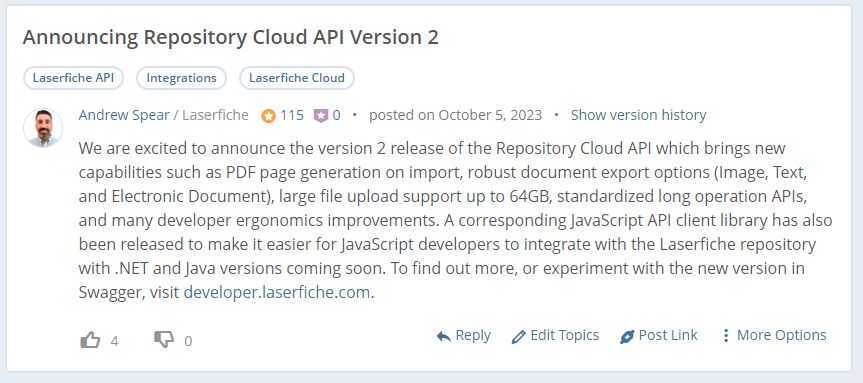The height and width of the screenshot is (383, 863).
Task: Visit the developer.laserfiche.com link
Action: [x=277, y=292]
